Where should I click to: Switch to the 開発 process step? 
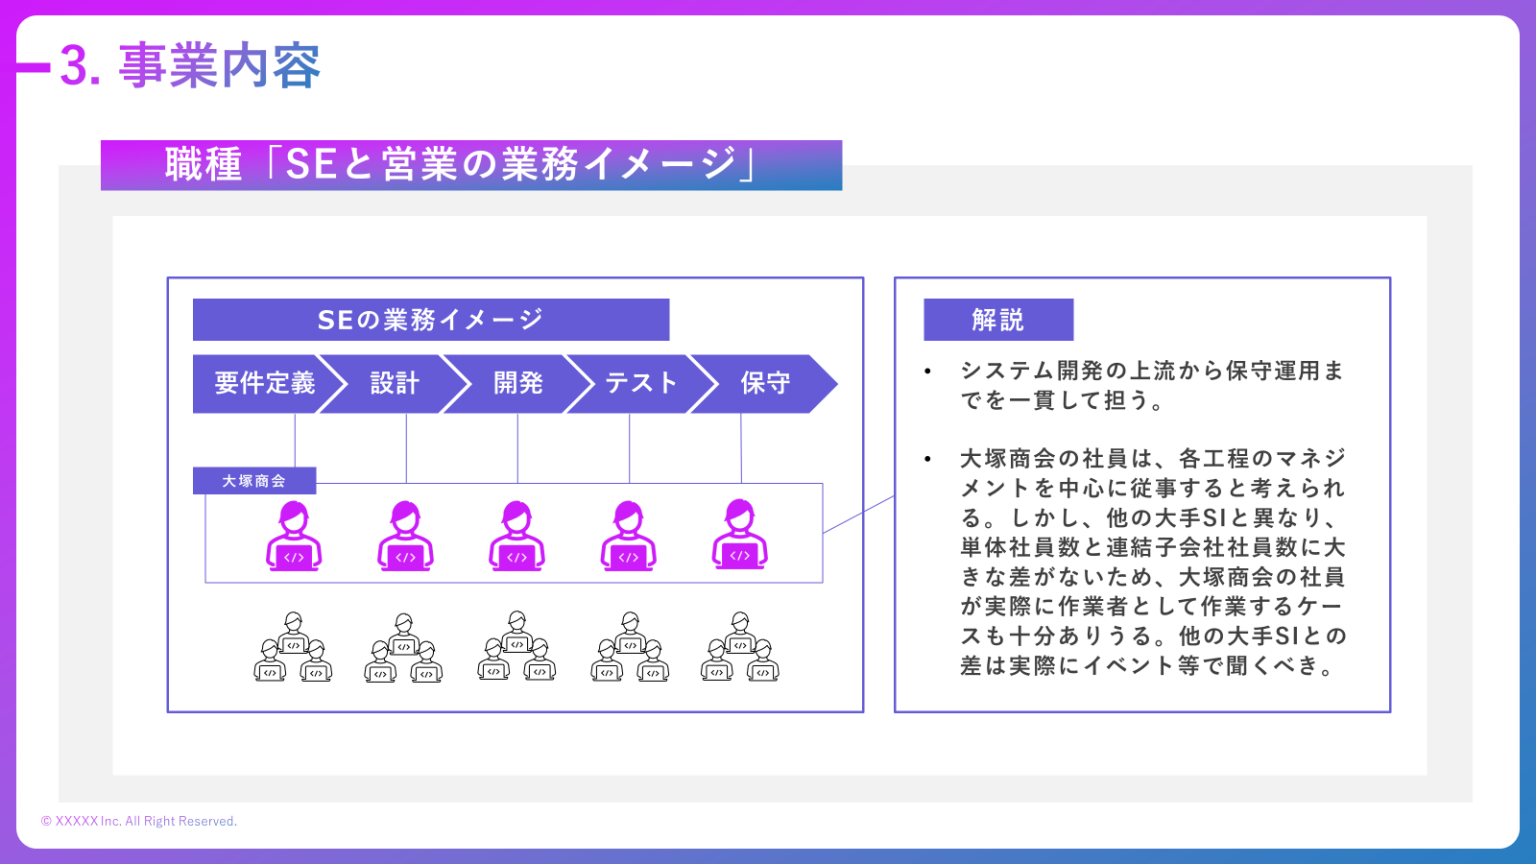[518, 383]
